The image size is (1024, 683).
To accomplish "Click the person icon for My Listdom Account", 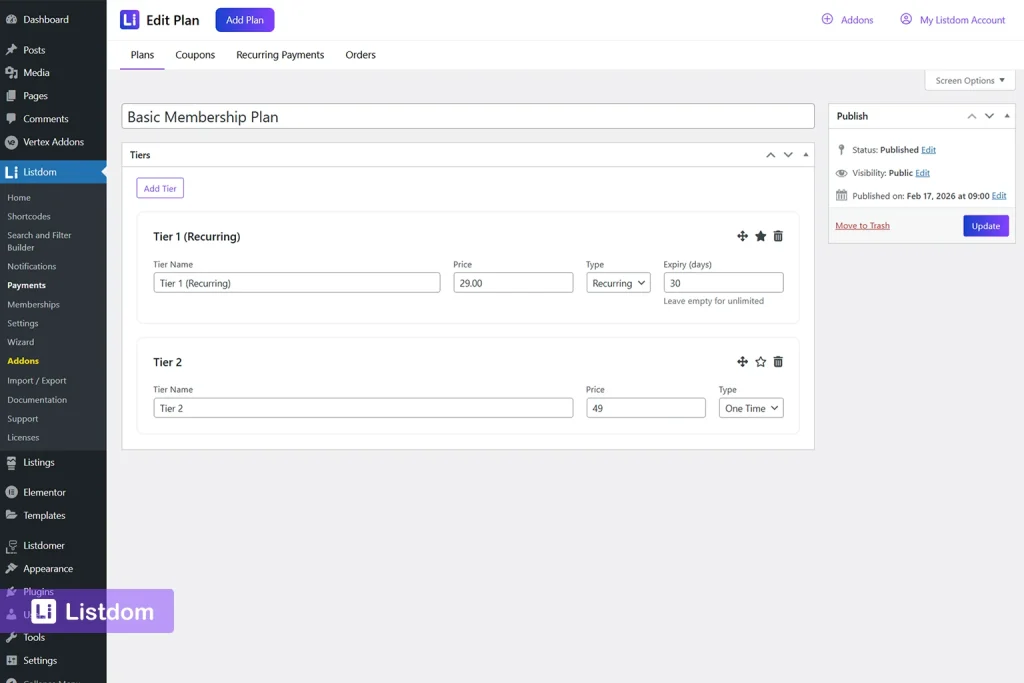I will tap(905, 19).
